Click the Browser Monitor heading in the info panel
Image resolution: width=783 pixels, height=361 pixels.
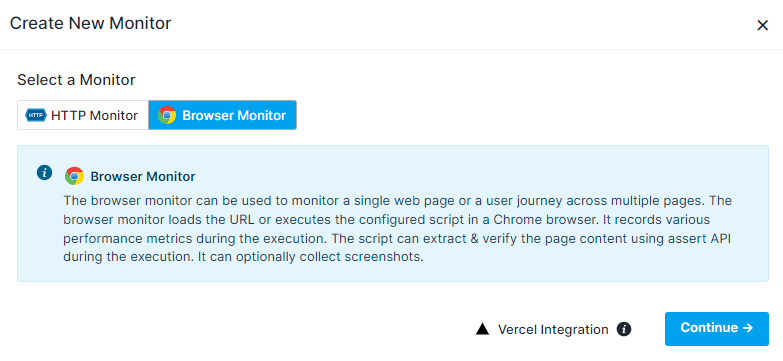(x=143, y=176)
